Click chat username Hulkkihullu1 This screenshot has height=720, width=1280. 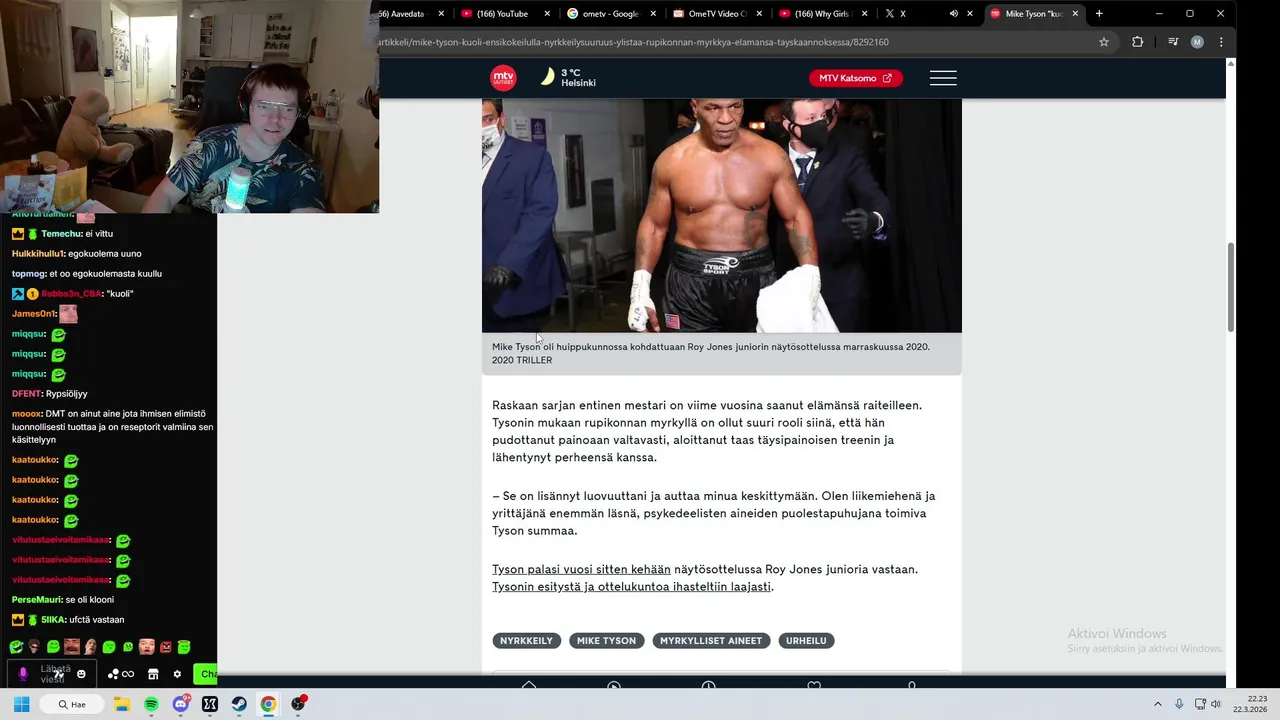[38, 253]
